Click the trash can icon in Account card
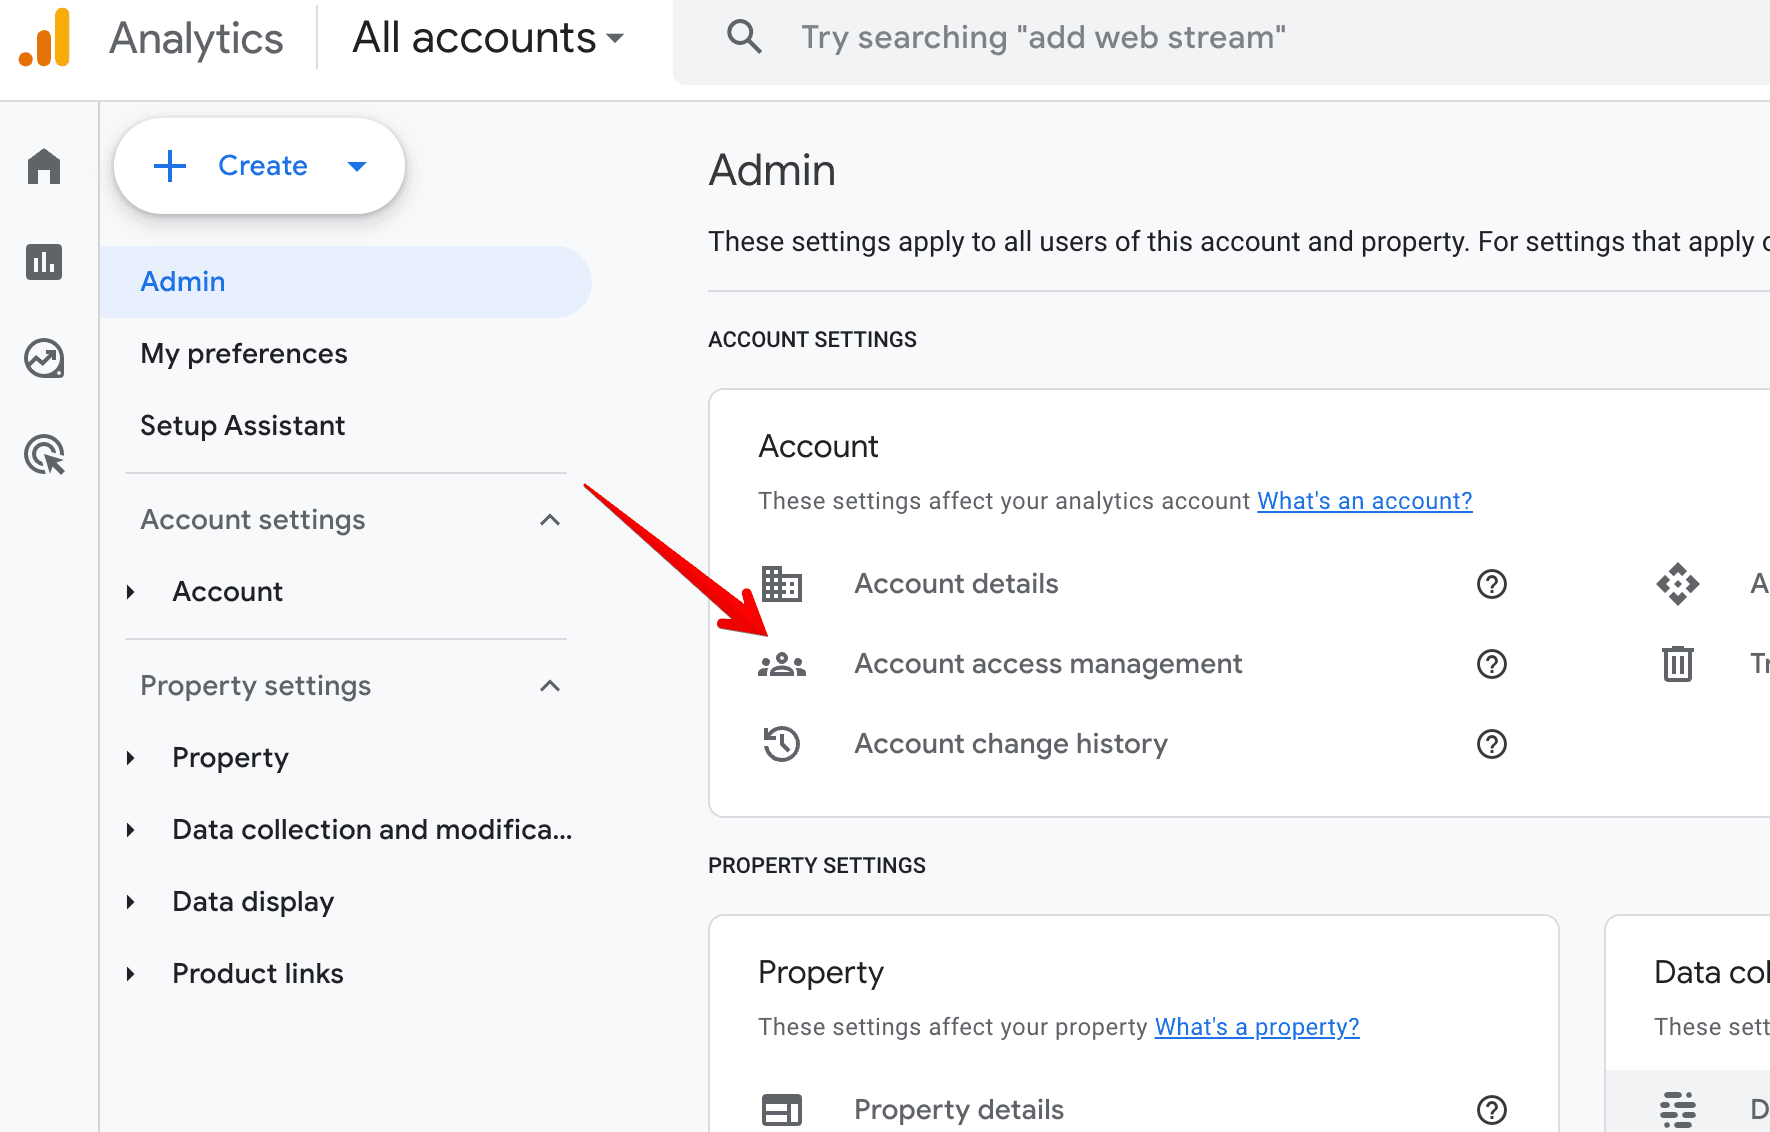 point(1678,664)
